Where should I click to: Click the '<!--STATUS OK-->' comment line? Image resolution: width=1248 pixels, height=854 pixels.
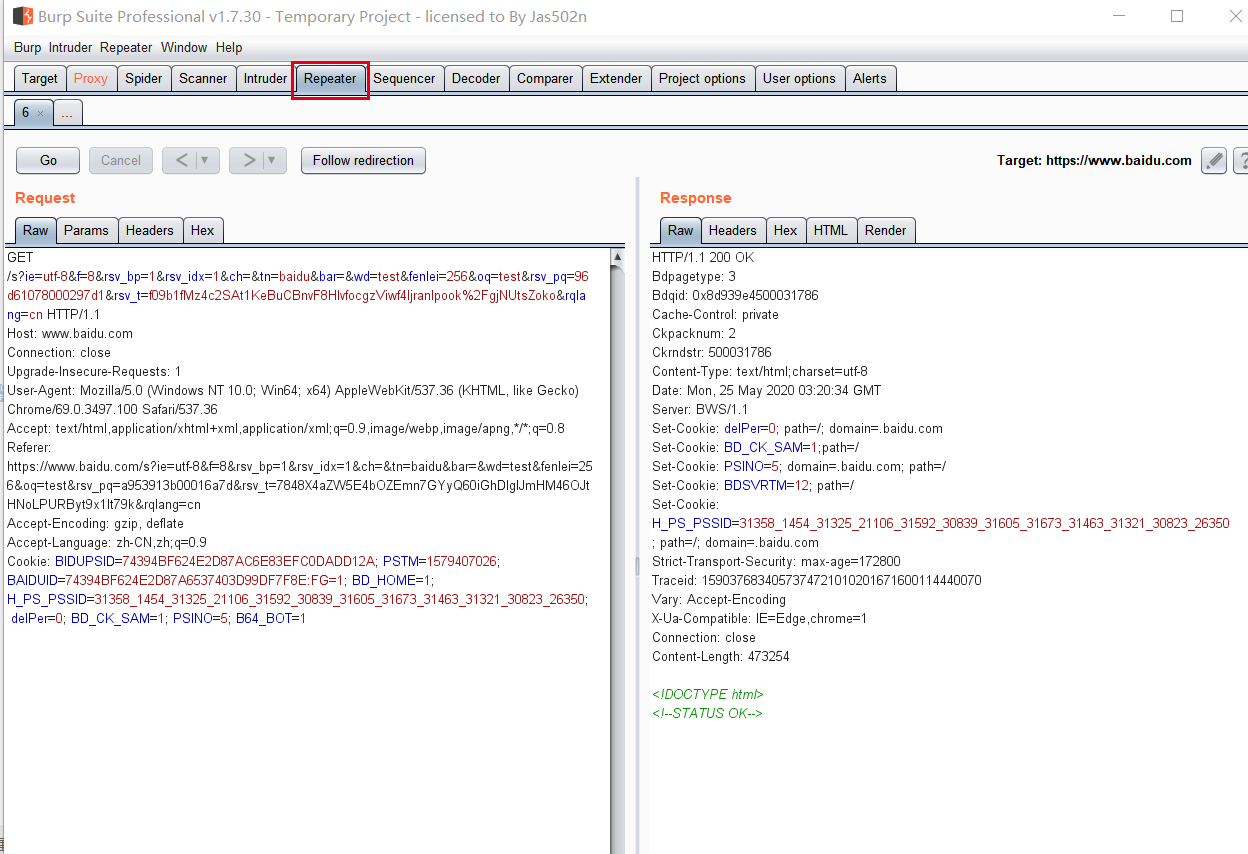click(x=707, y=713)
